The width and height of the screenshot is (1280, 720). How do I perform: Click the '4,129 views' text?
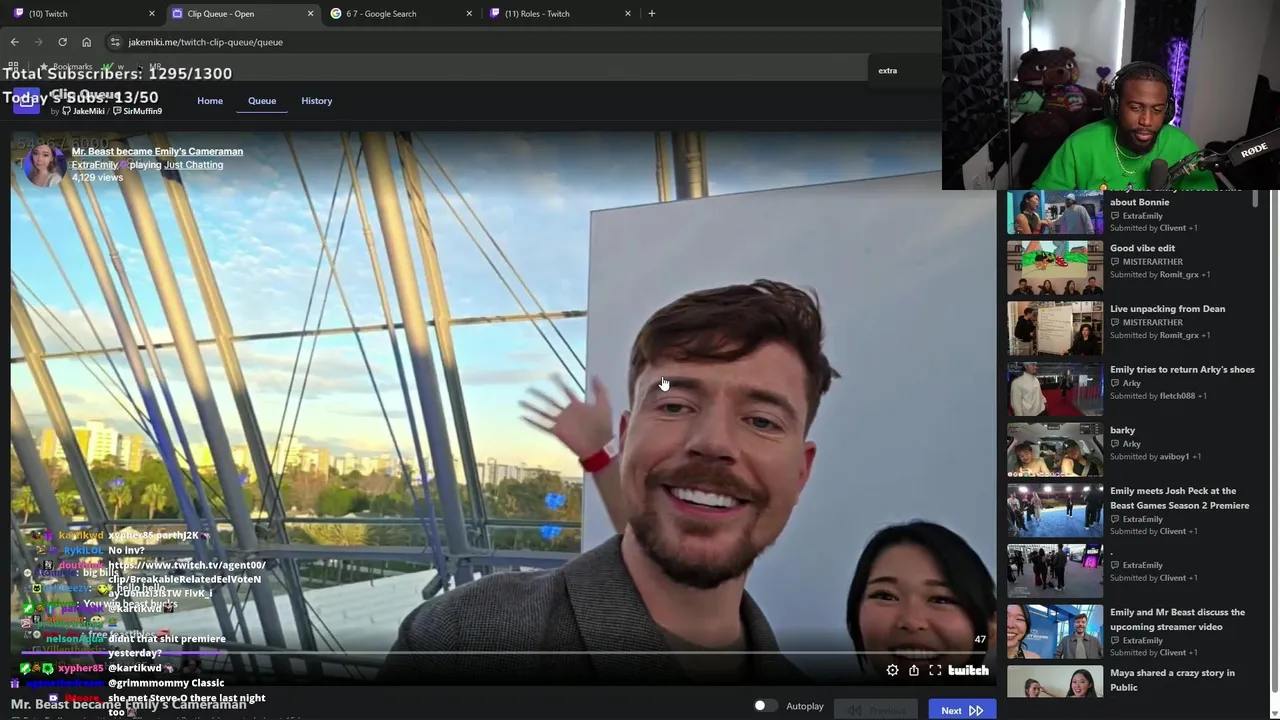click(x=97, y=177)
